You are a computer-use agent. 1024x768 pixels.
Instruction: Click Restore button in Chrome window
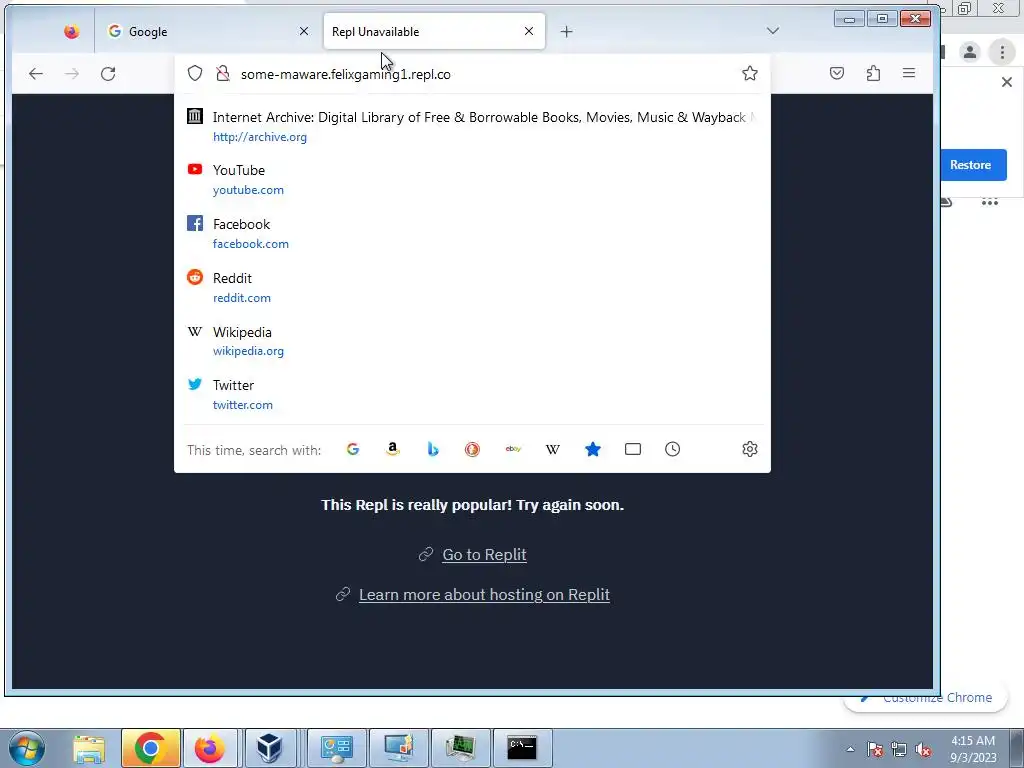973,165
